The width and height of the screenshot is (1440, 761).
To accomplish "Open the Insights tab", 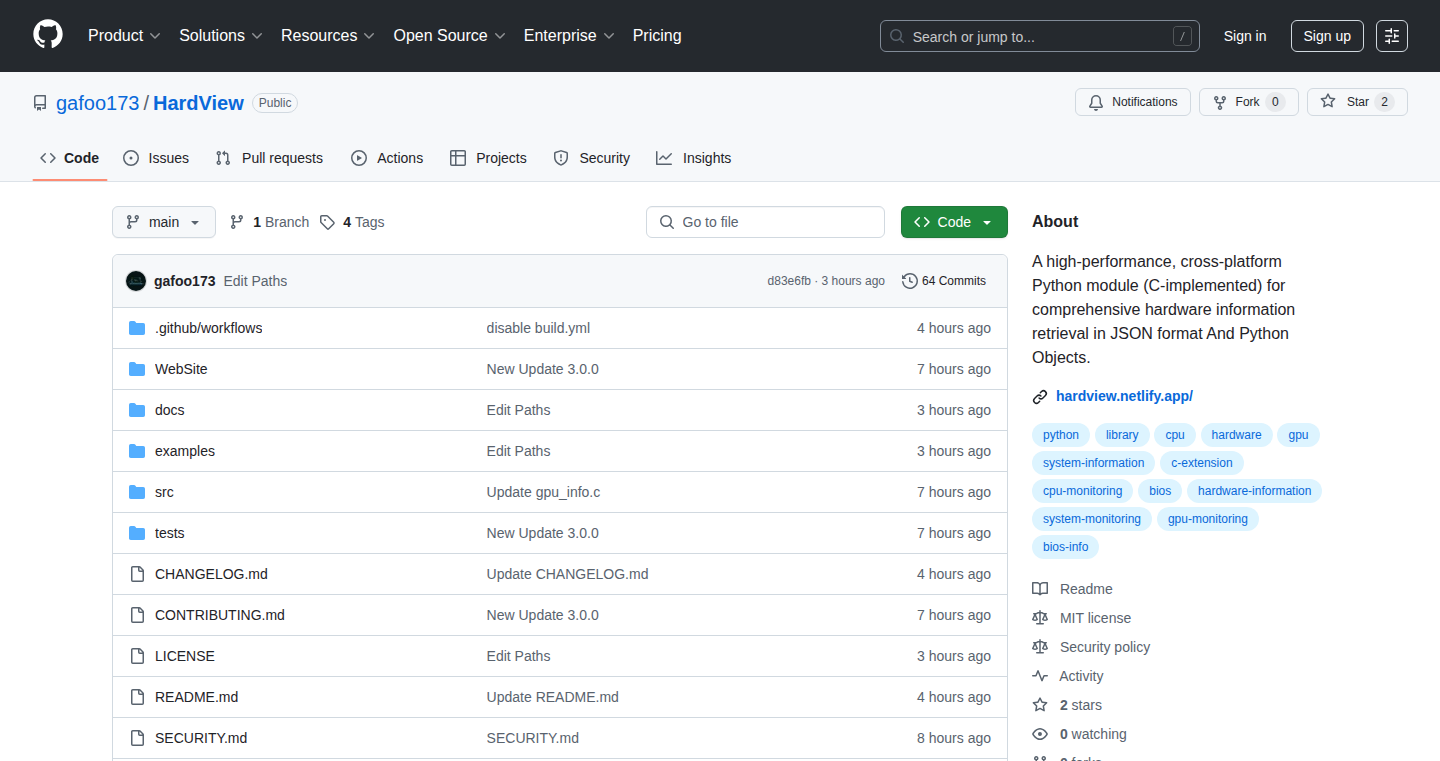I will 694,158.
